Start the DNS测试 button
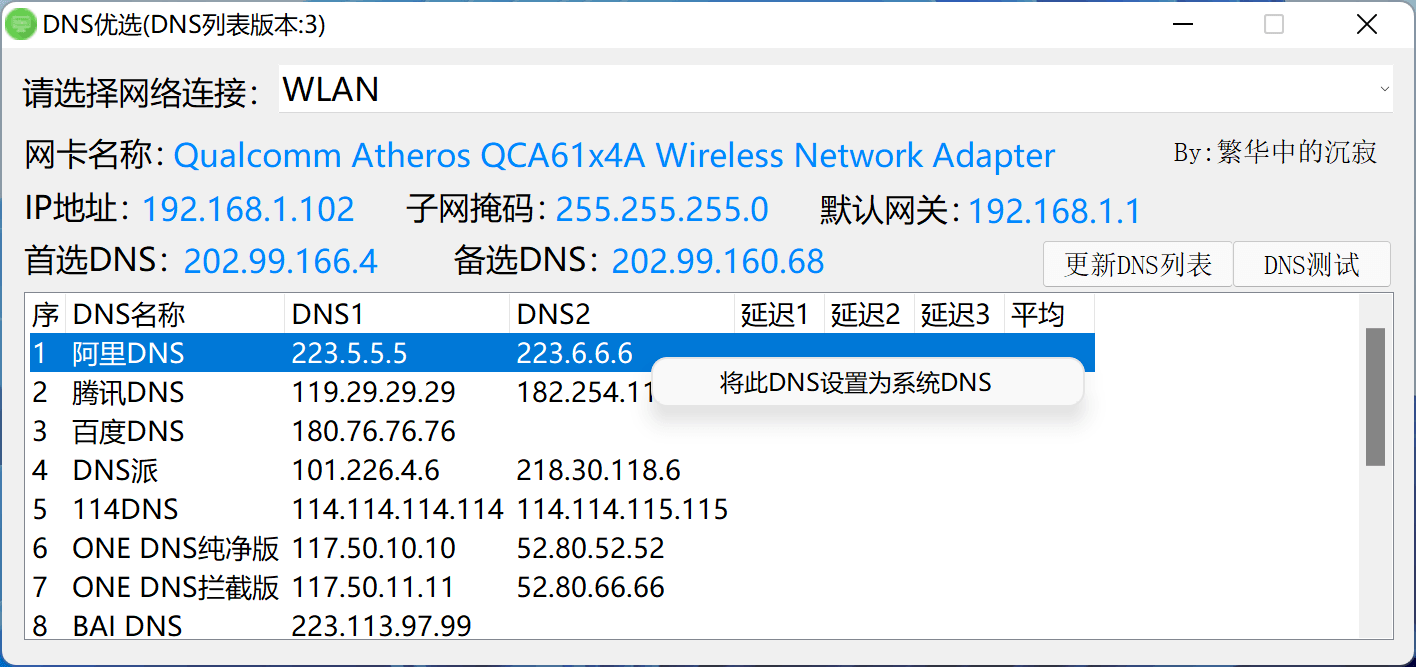This screenshot has width=1416, height=667. 1311,265
